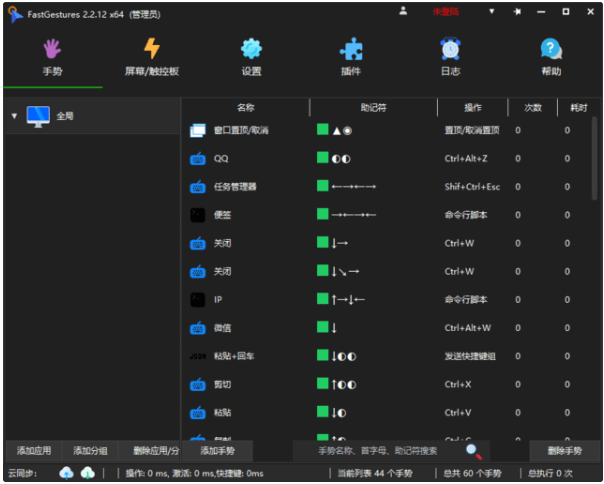Select the 窗口置顶/取消 gesture name
604x484 pixels.
241,130
